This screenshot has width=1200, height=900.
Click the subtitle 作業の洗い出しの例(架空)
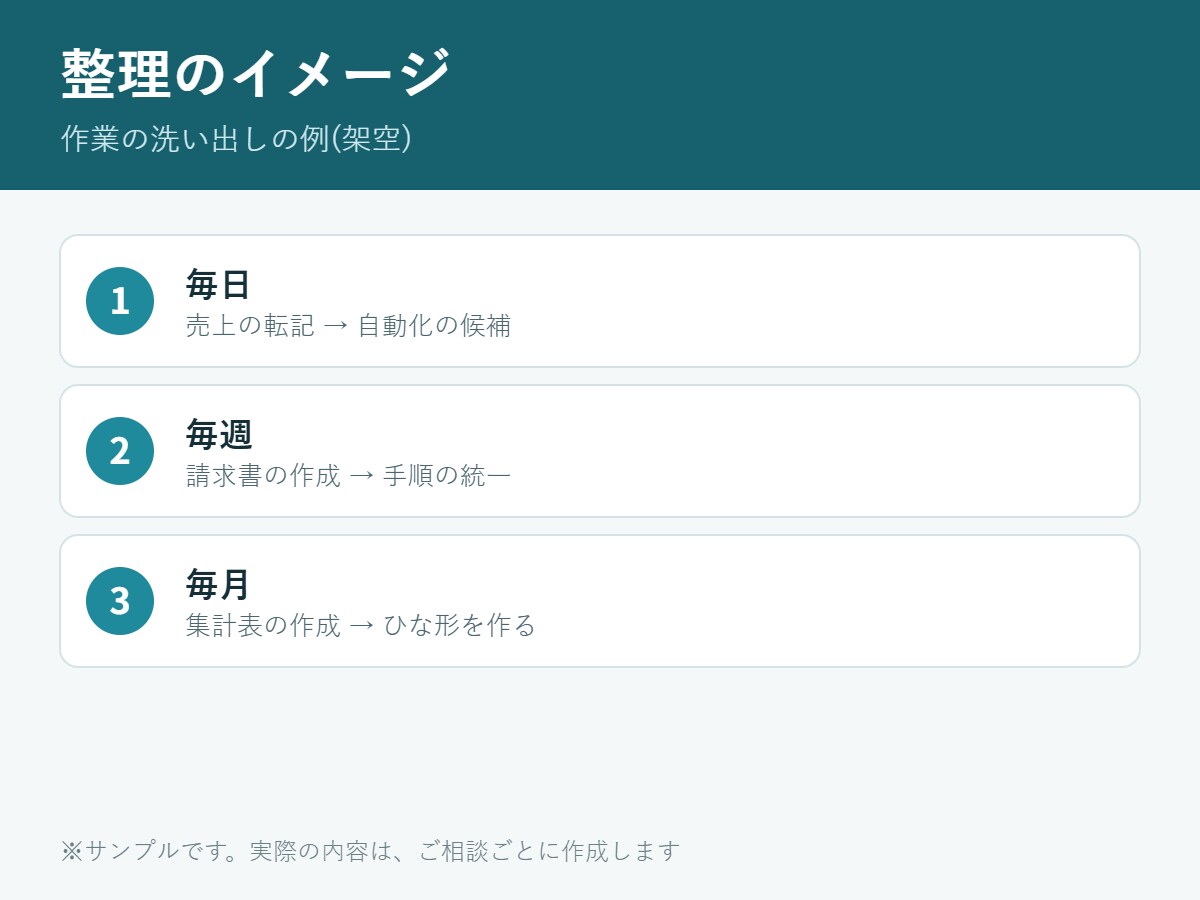tap(237, 138)
